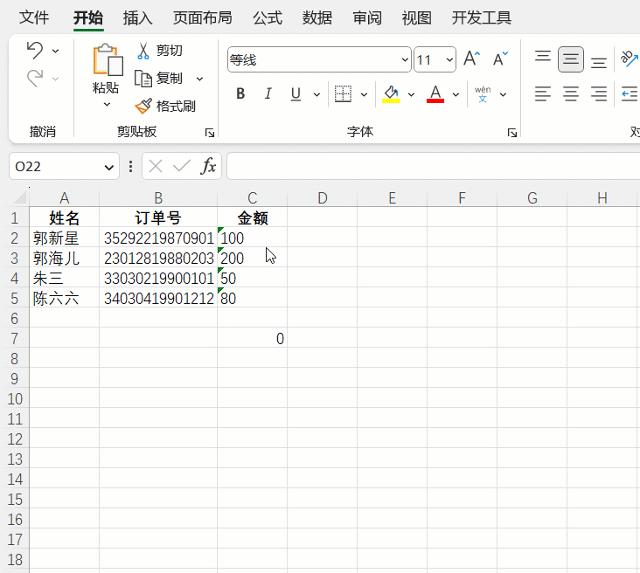Viewport: 640px width, 573px height.
Task: Select the Format Painter (格式刷) brush
Action: [x=143, y=106]
